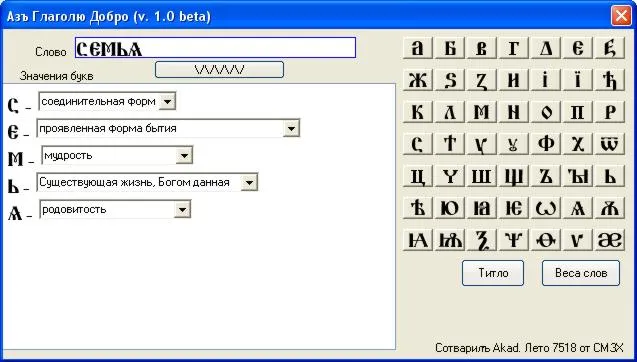Image resolution: width=637 pixels, height=362 pixels.
Task: Insert the iotated E letter (Ѥ)
Action: (x=514, y=208)
